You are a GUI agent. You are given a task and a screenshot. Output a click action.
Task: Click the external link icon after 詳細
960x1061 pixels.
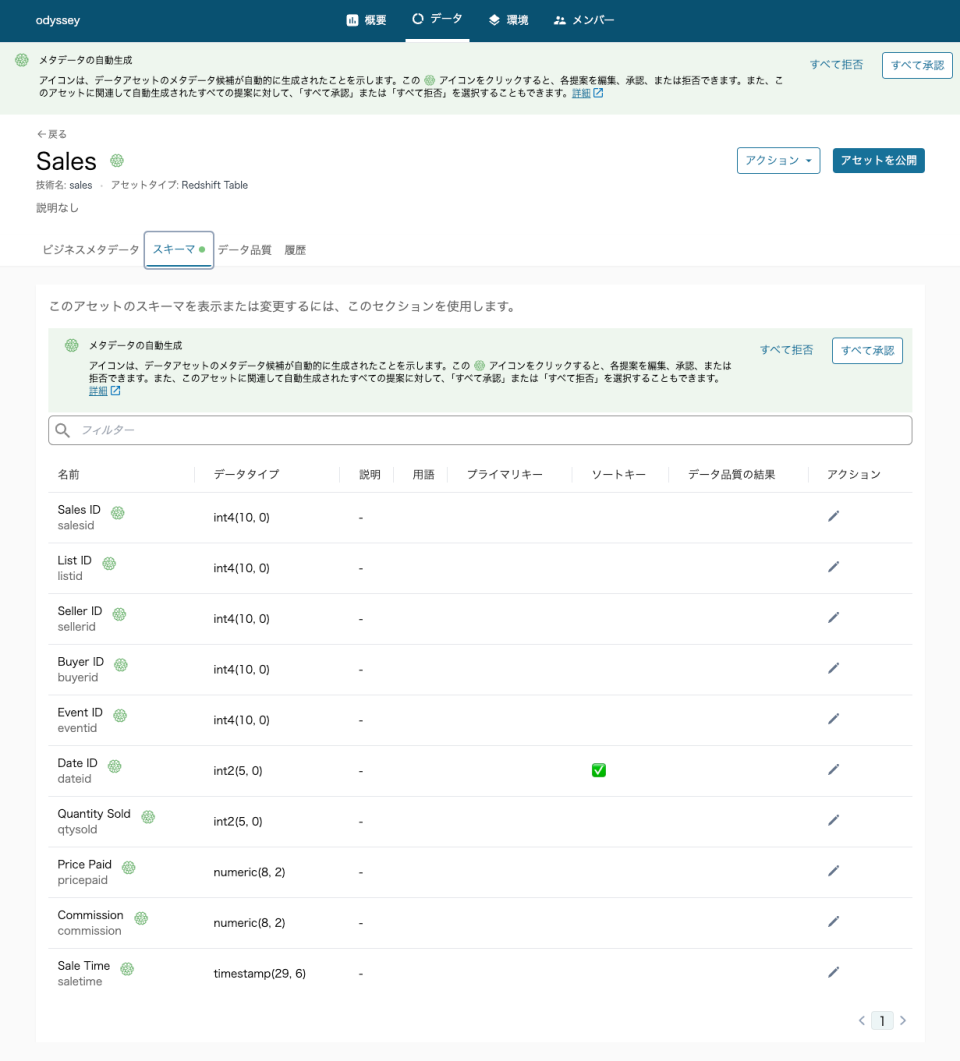click(x=114, y=390)
